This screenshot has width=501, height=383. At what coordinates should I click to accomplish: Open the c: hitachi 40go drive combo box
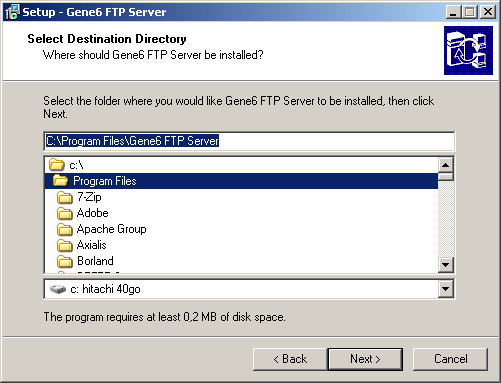pyautogui.click(x=249, y=289)
